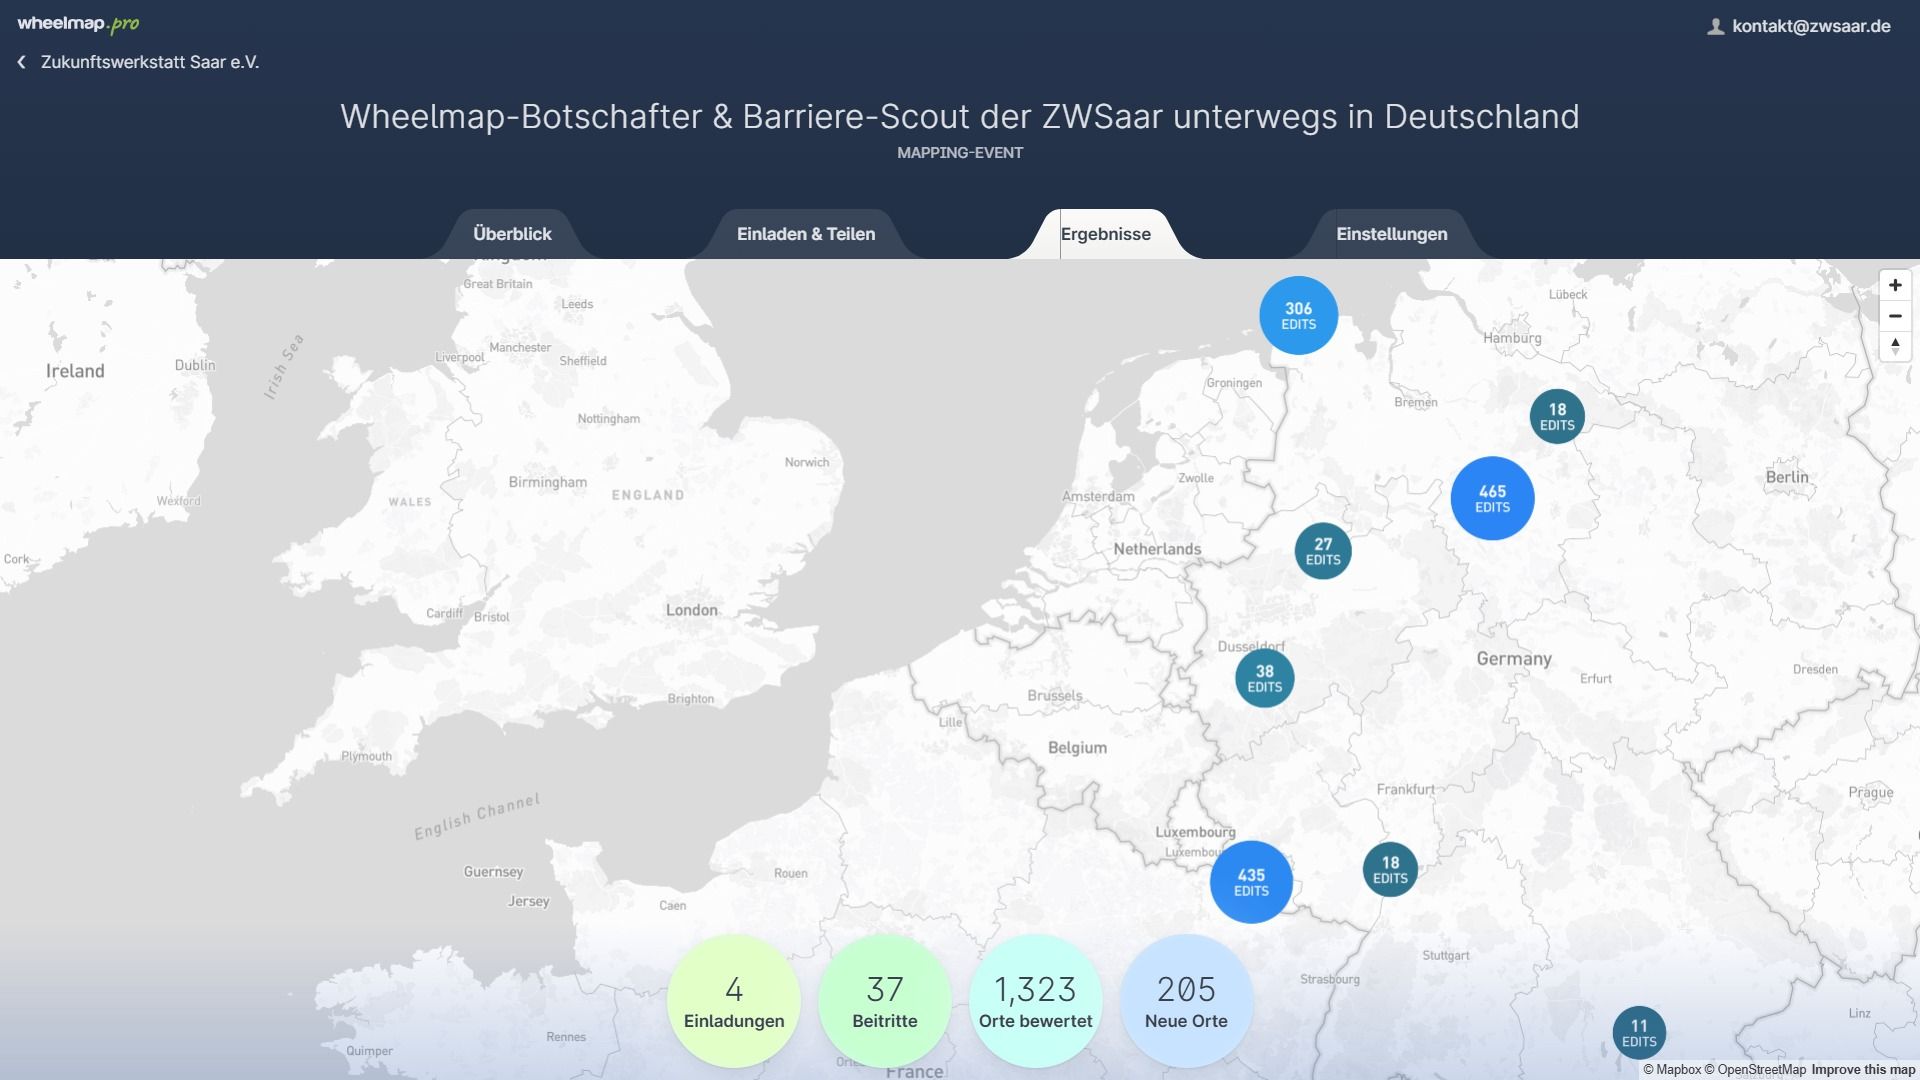The height and width of the screenshot is (1080, 1920).
Task: Open the Improve this map link
Action: click(1863, 1070)
